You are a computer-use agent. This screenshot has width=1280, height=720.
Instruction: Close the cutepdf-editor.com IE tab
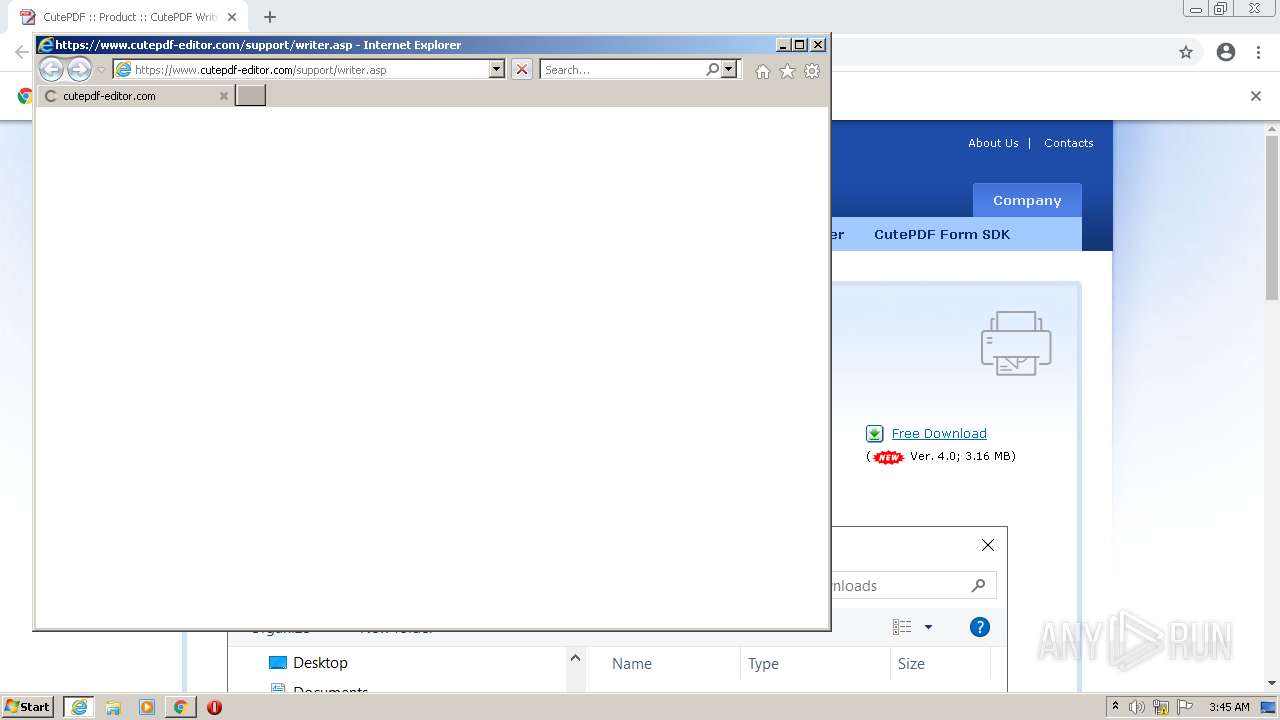224,96
